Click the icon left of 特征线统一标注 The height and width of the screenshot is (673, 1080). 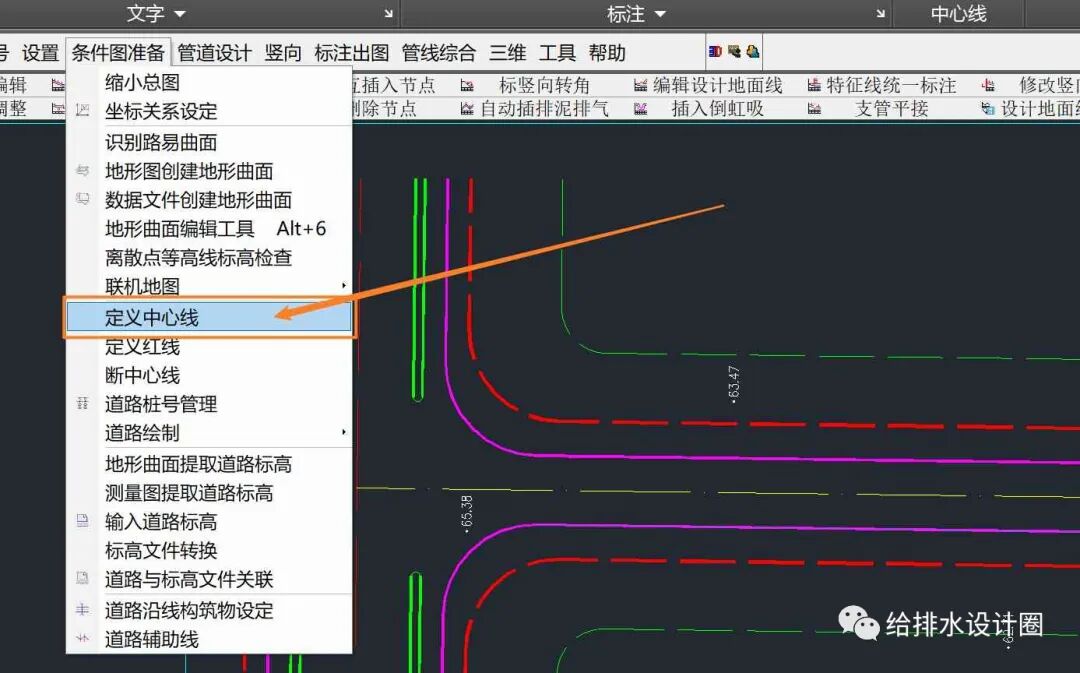814,85
